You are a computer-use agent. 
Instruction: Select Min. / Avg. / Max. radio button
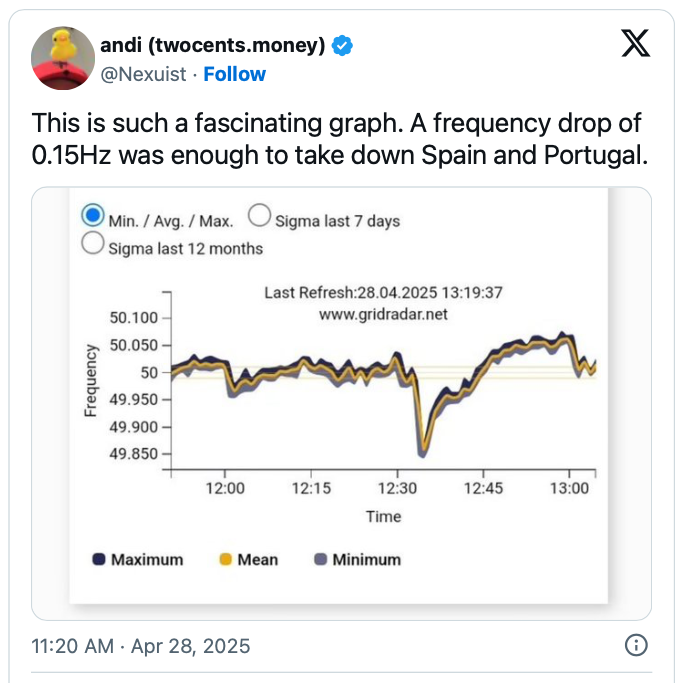point(94,216)
